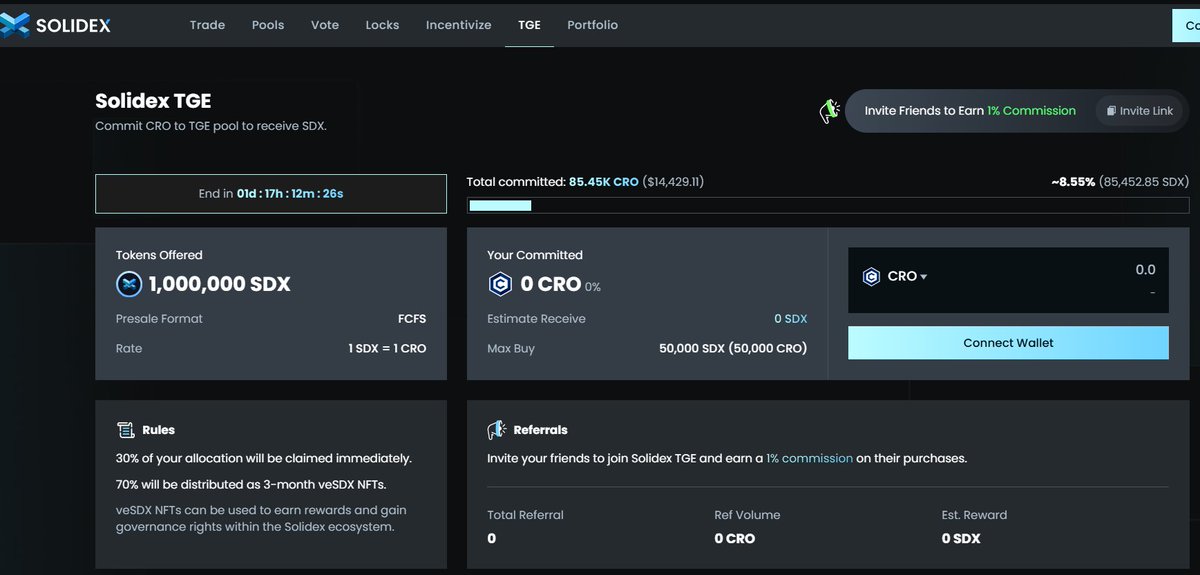Click the copy icon in Invite Link
1200x575 pixels.
1110,111
